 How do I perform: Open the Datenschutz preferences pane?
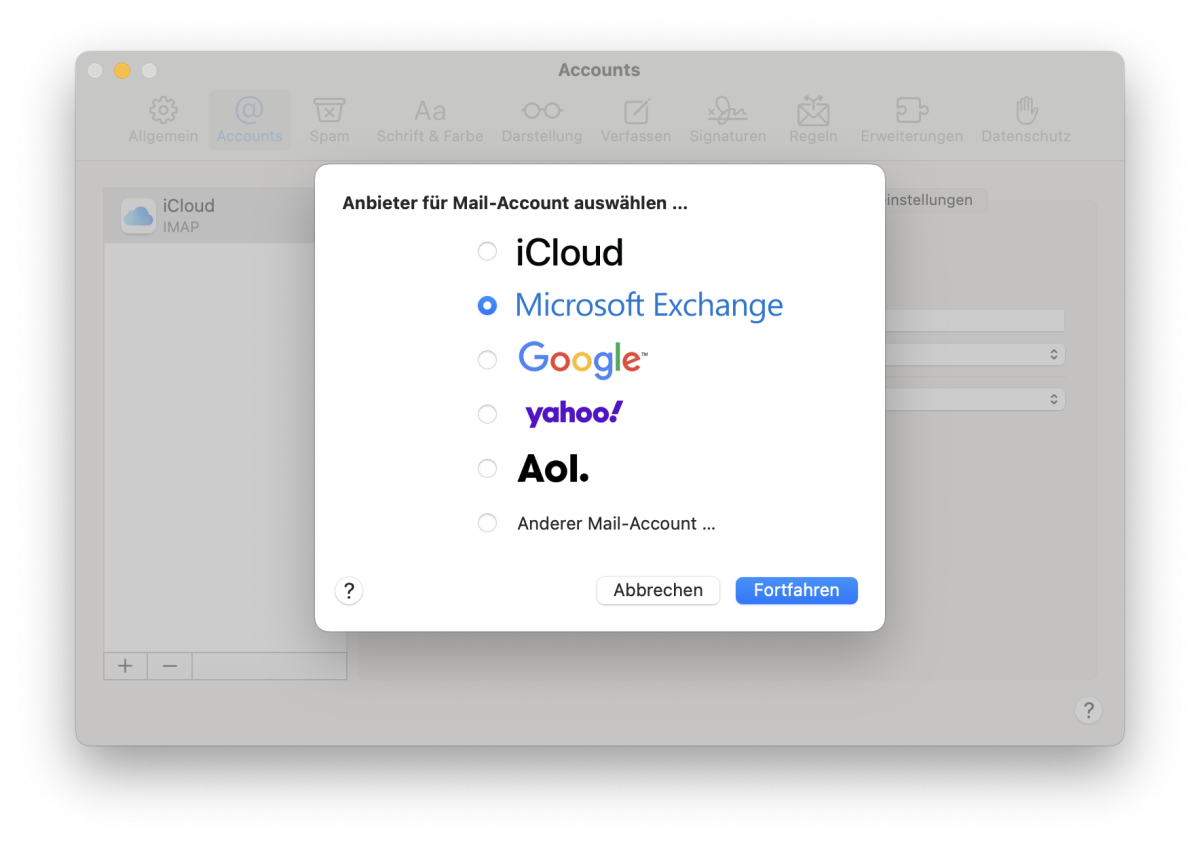coord(1026,121)
